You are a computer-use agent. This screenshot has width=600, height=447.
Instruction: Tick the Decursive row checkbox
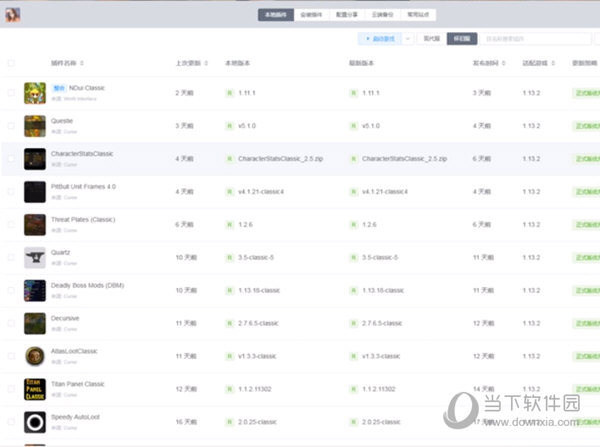pyautogui.click(x=11, y=323)
